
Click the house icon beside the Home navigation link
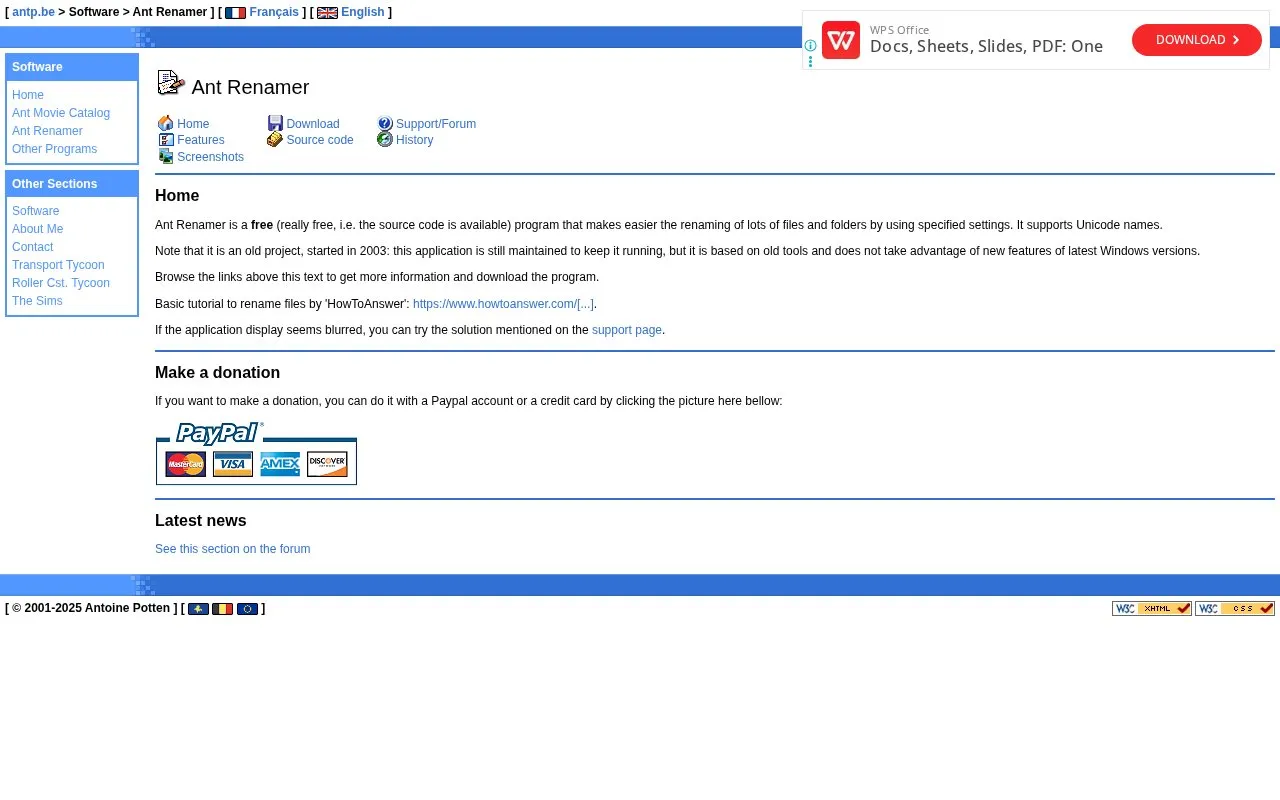coord(166,124)
